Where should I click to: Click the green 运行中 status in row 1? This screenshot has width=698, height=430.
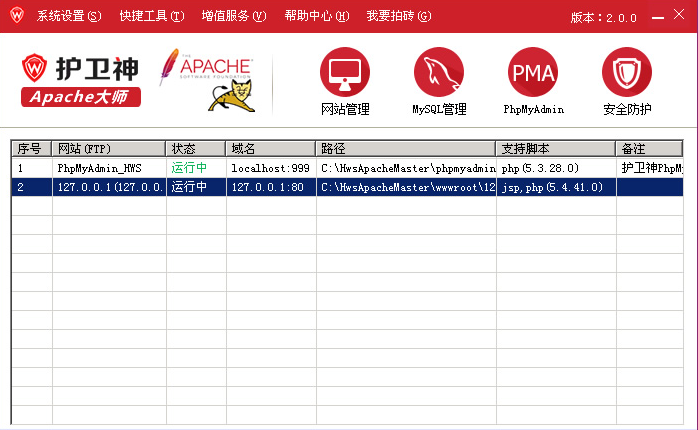coord(189,168)
